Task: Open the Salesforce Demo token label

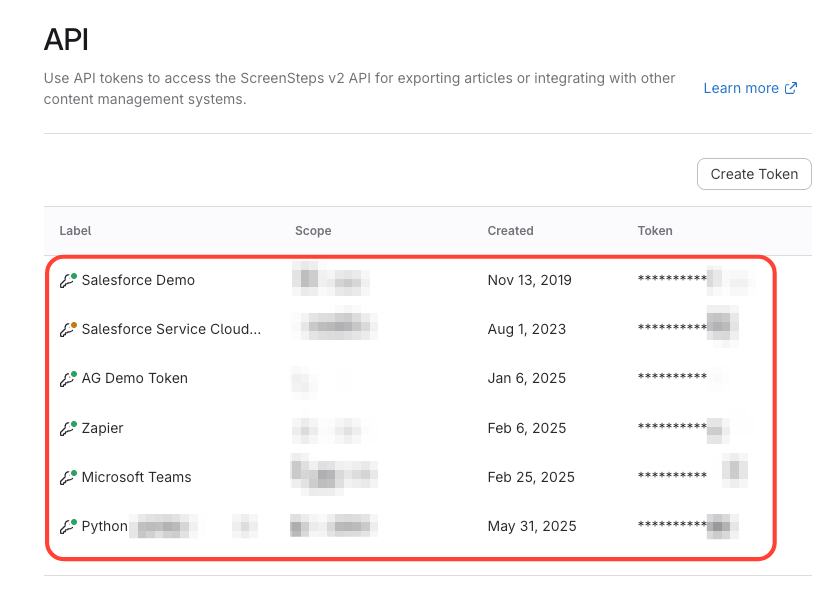Action: point(138,281)
